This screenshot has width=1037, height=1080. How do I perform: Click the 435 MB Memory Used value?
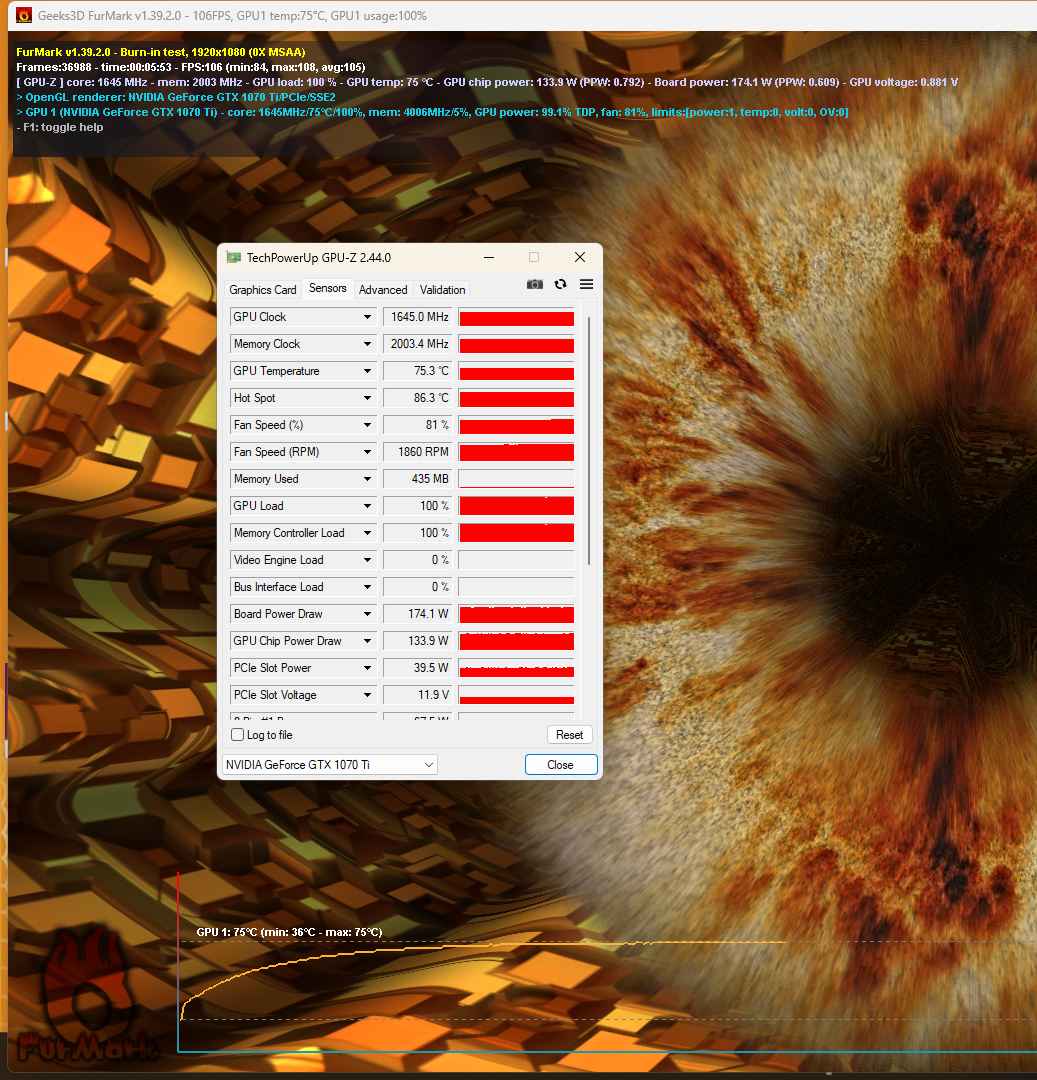coord(417,479)
